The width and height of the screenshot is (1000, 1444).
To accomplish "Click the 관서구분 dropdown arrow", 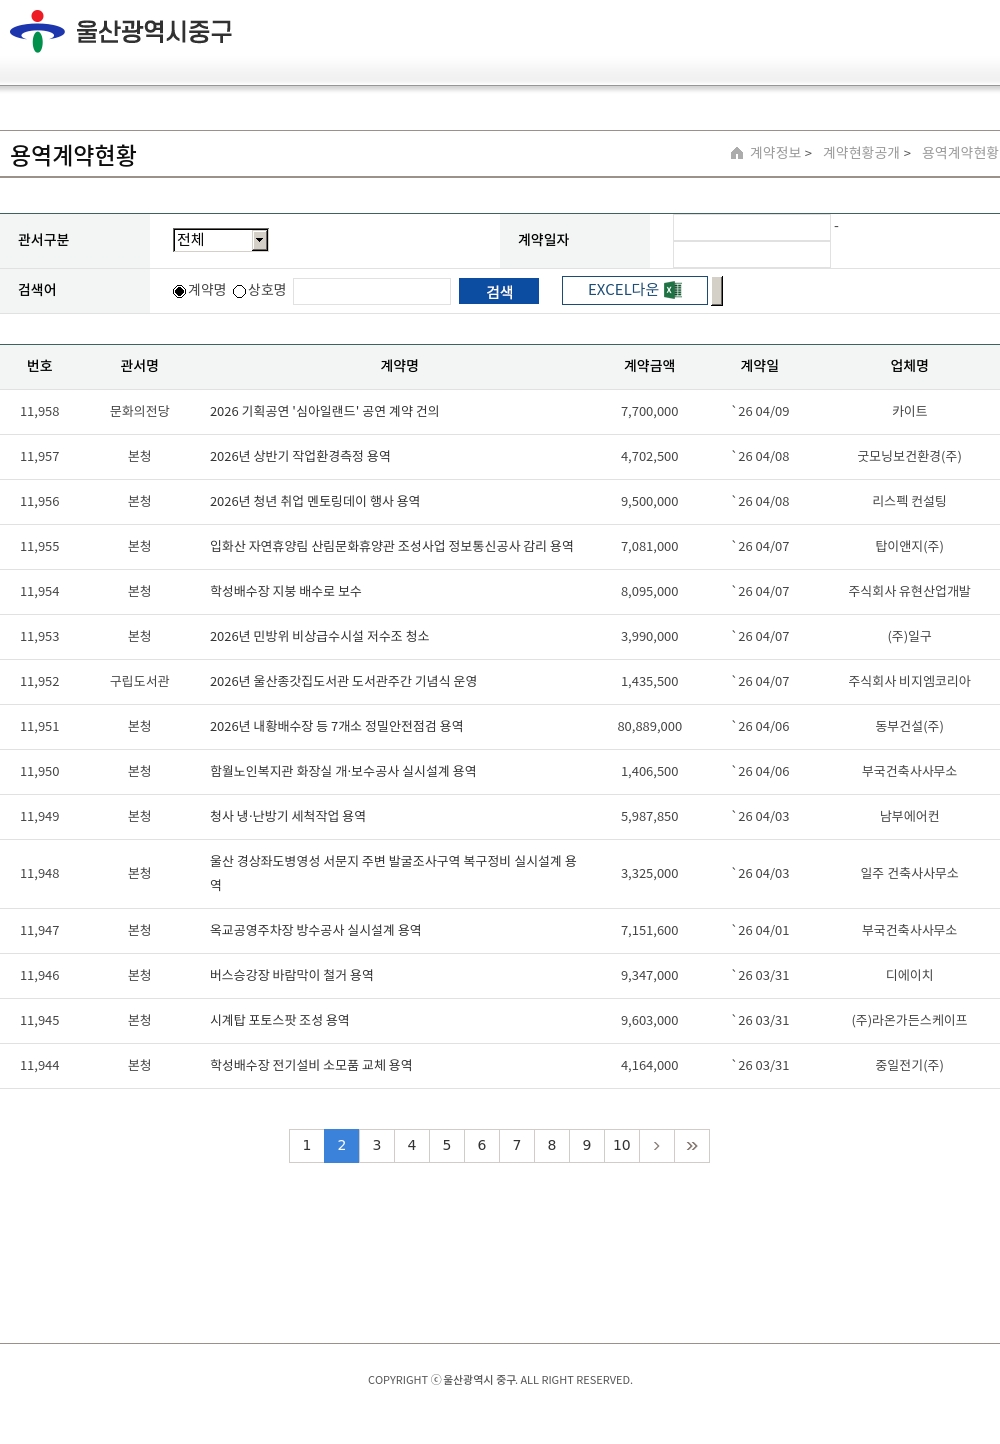I will click(260, 240).
